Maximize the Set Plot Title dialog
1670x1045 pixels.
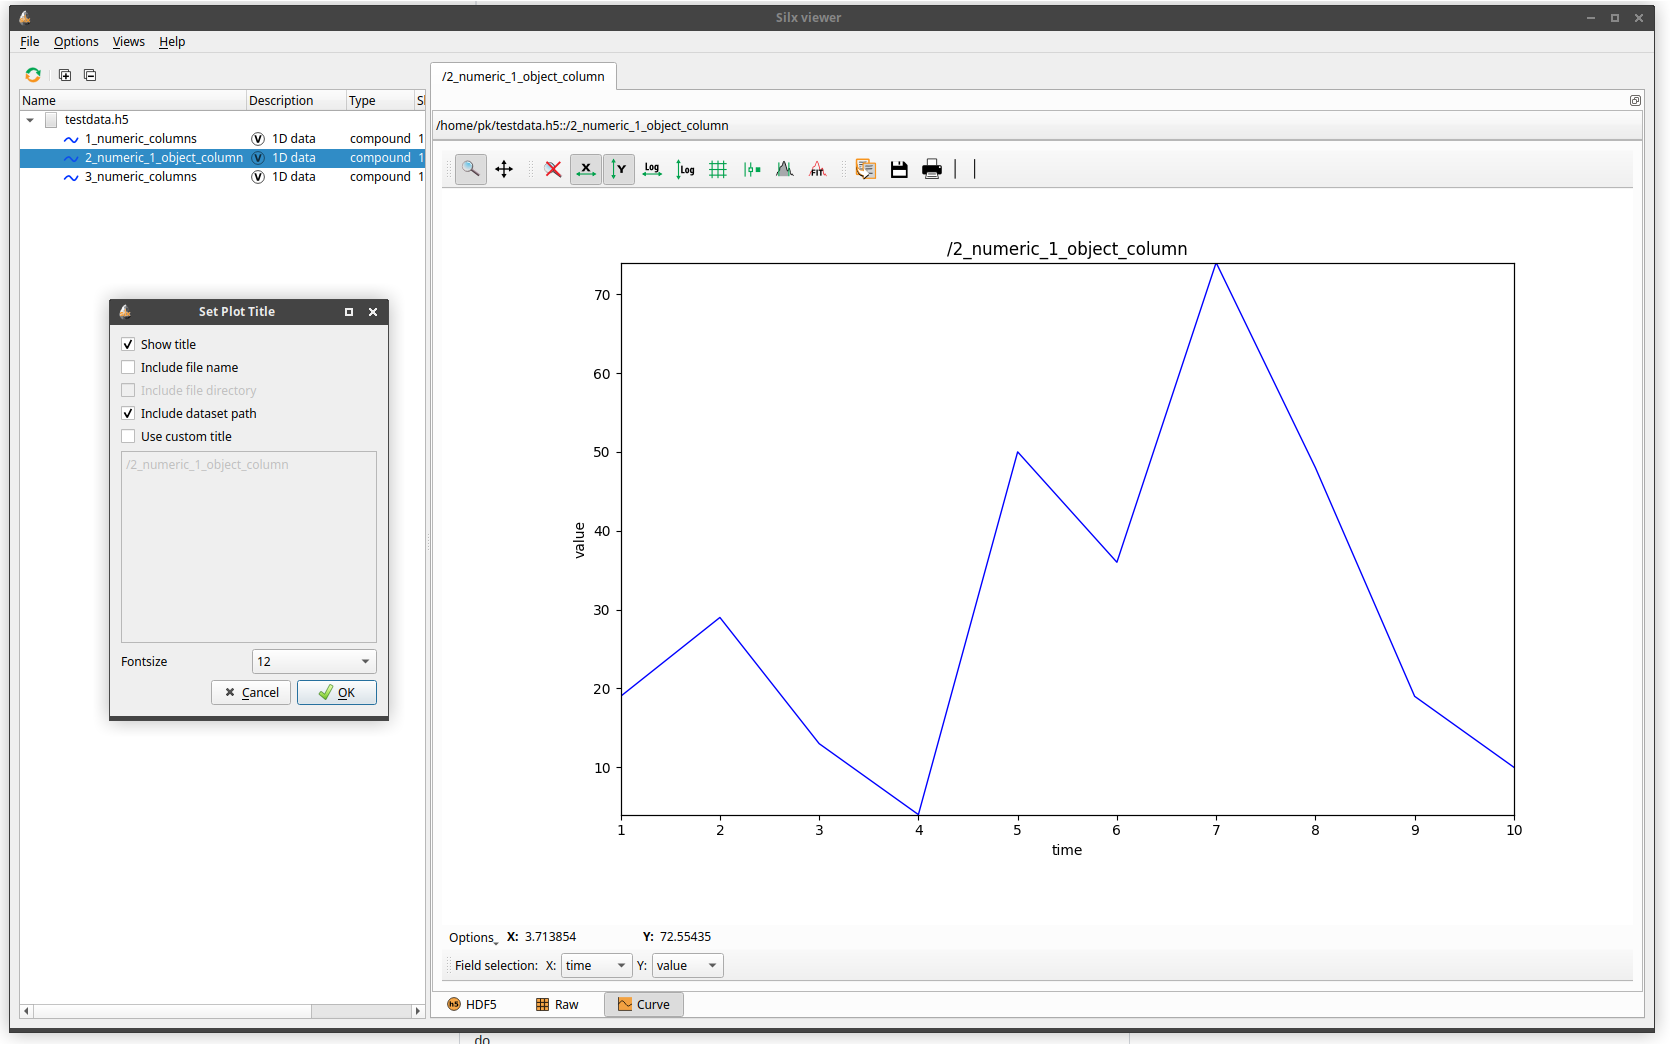[x=349, y=312]
